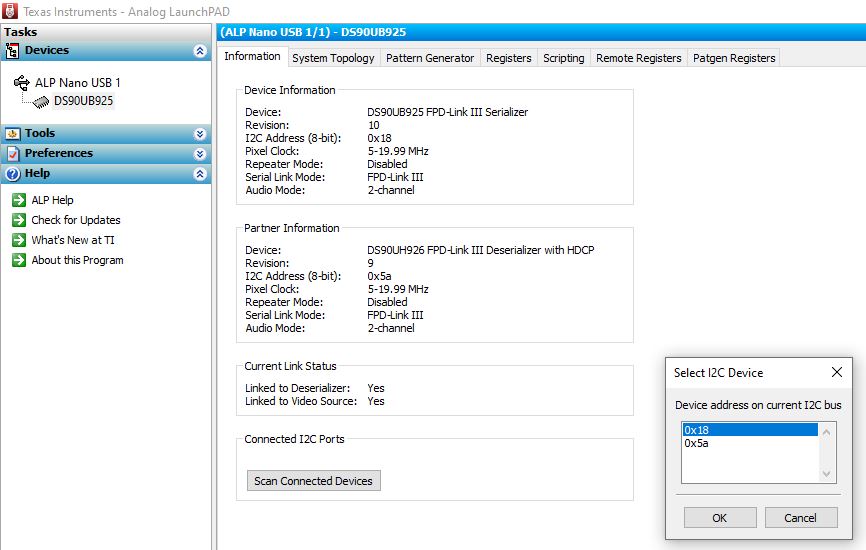The width and height of the screenshot is (866, 550).
Task: Open the Patgen Registers tab
Action: [x=734, y=58]
